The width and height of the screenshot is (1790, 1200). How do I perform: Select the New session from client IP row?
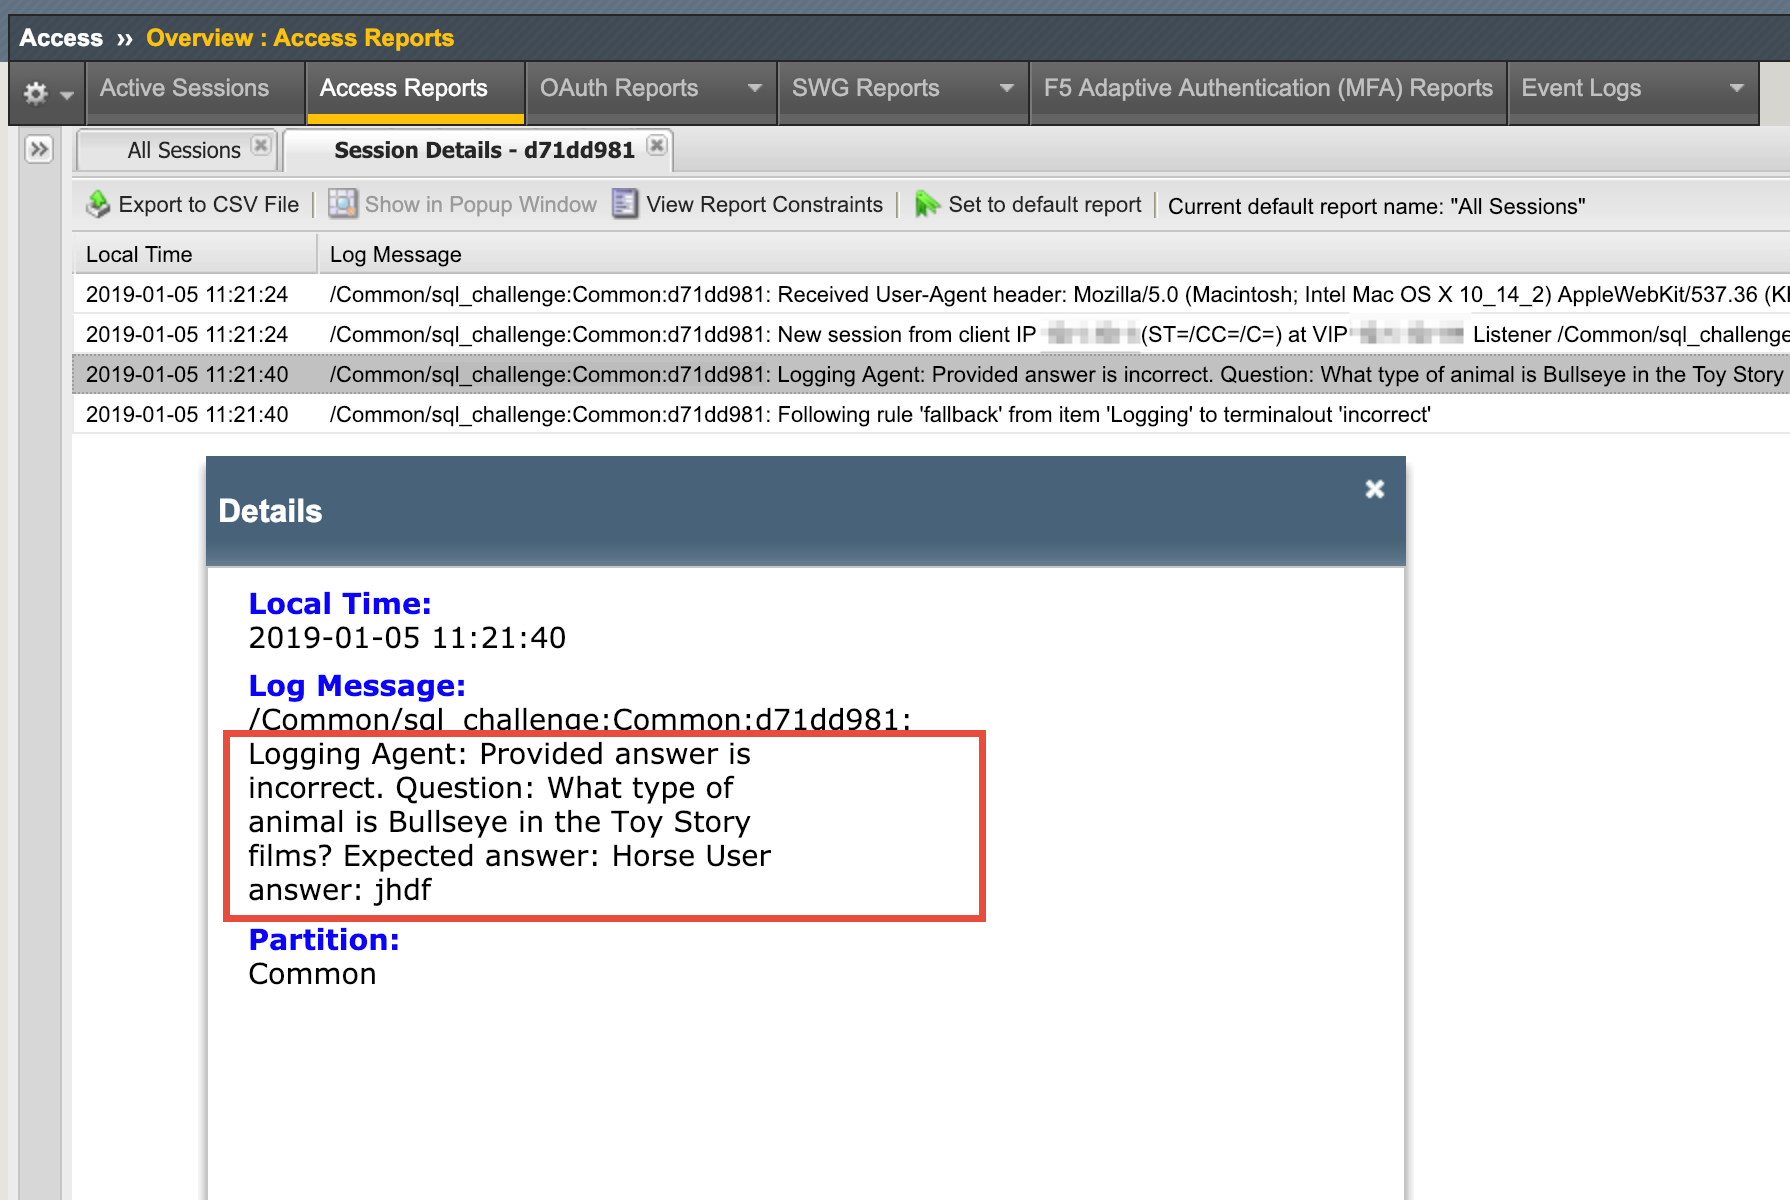(931, 334)
